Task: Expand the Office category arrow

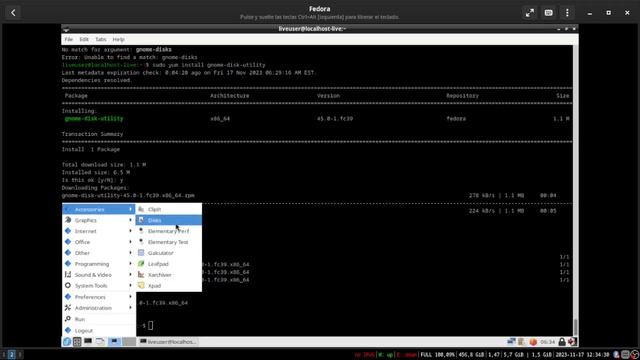Action: point(131,242)
